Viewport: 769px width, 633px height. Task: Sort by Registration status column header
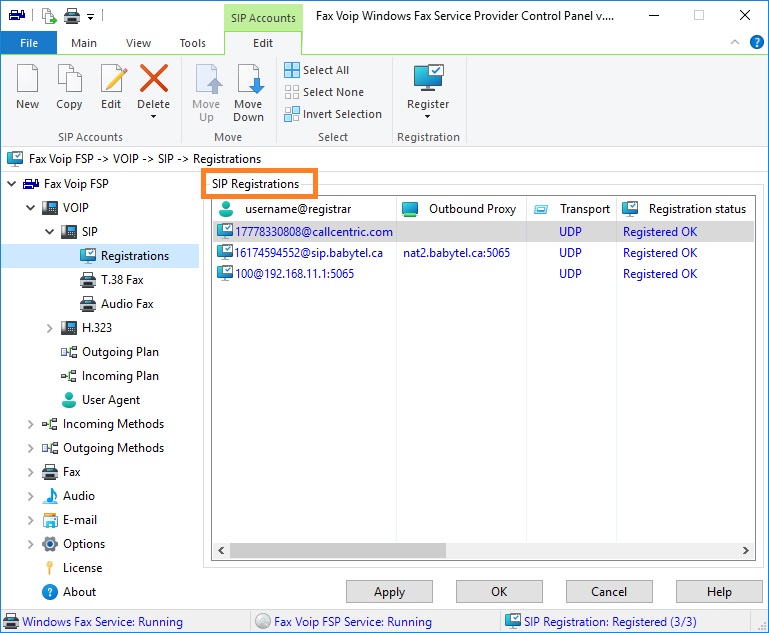pos(685,209)
